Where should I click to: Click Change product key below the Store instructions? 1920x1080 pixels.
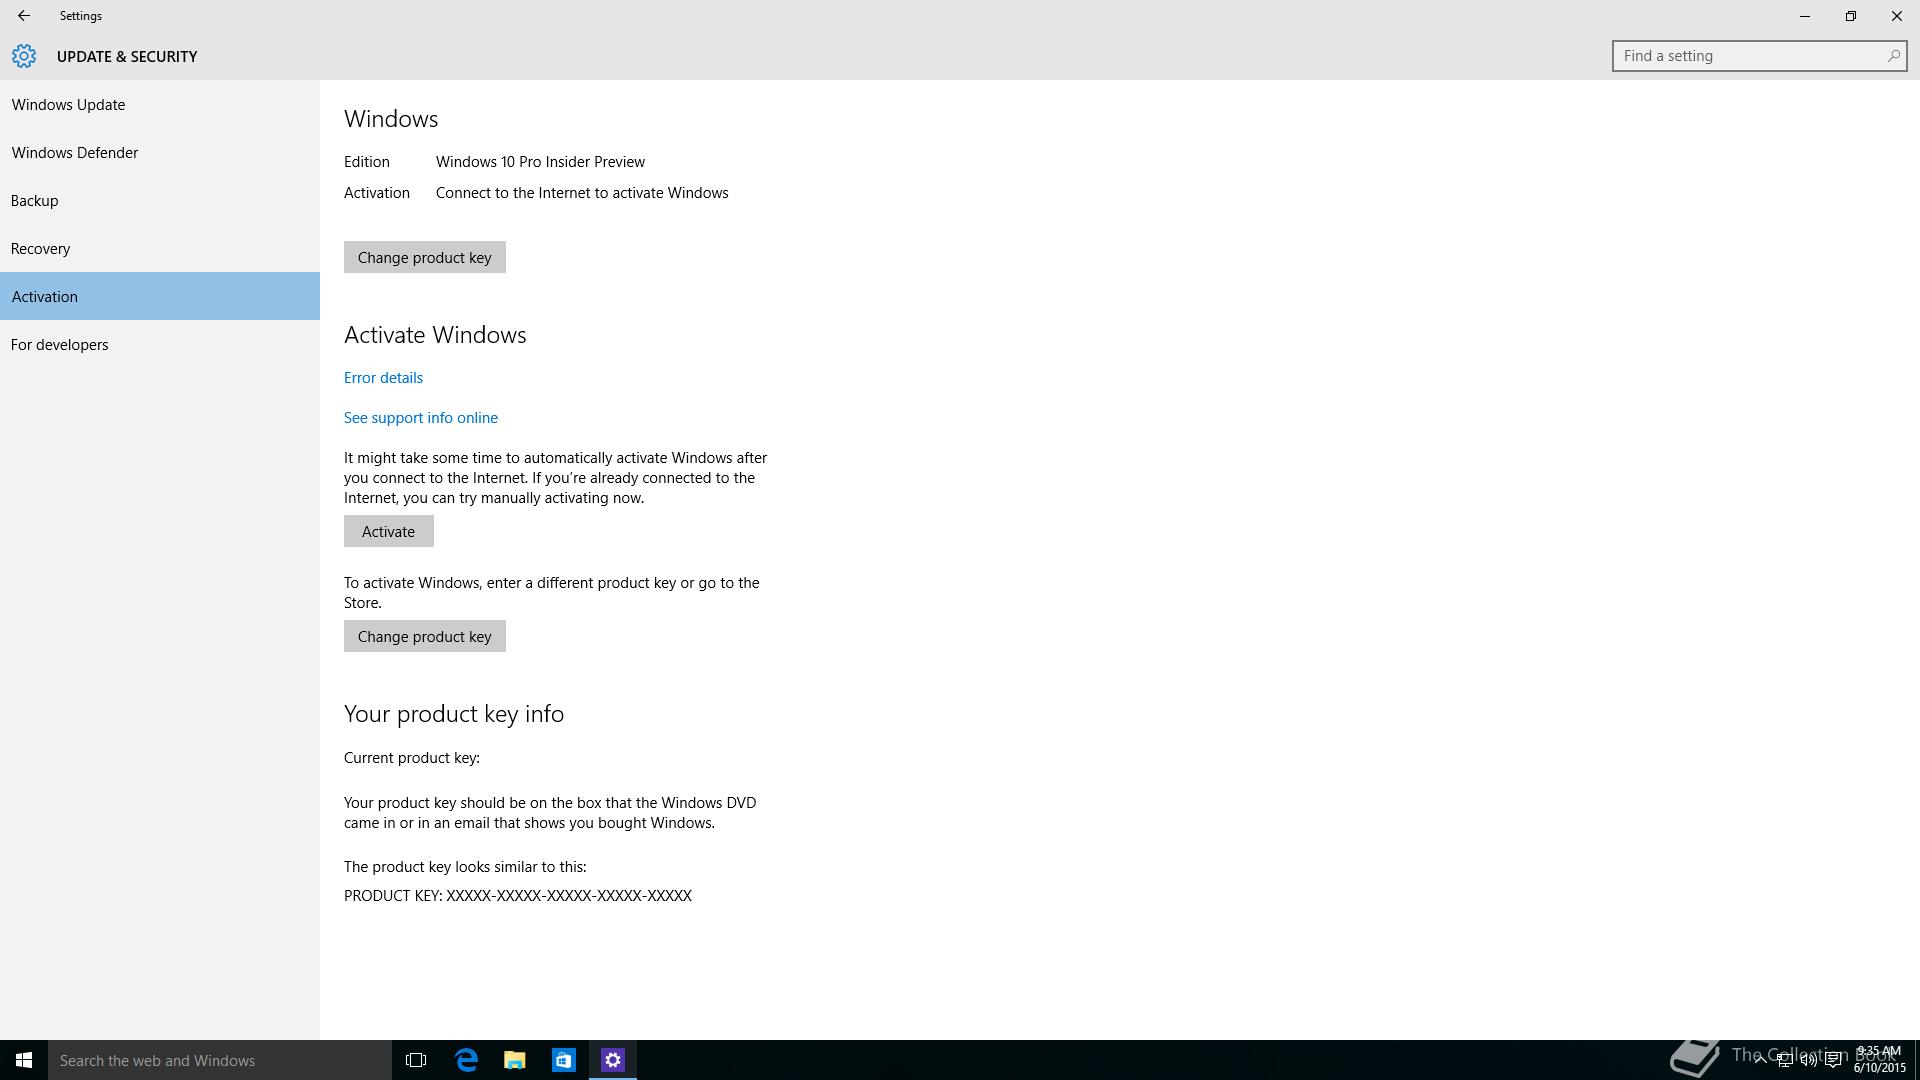[425, 636]
